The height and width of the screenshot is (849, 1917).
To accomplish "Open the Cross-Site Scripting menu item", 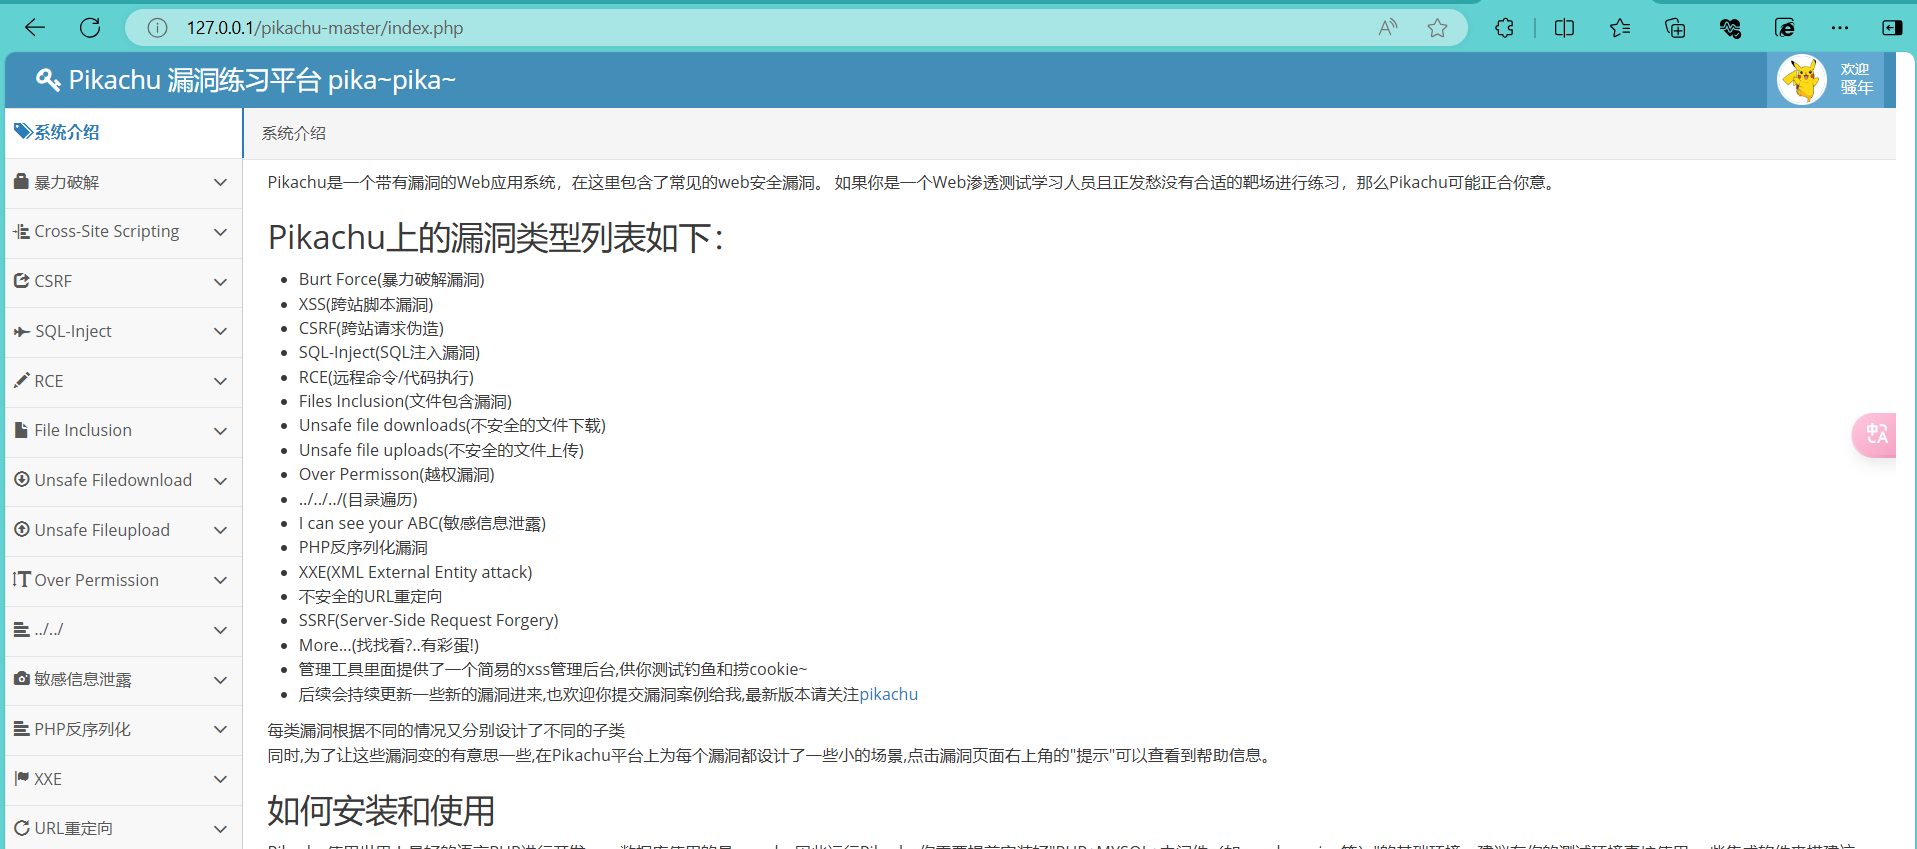I will click(x=123, y=232).
